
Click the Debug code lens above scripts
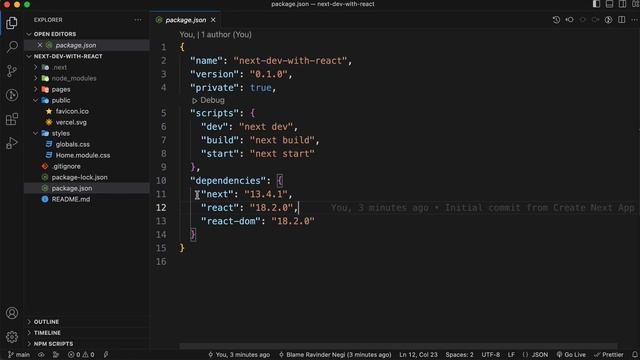point(208,100)
